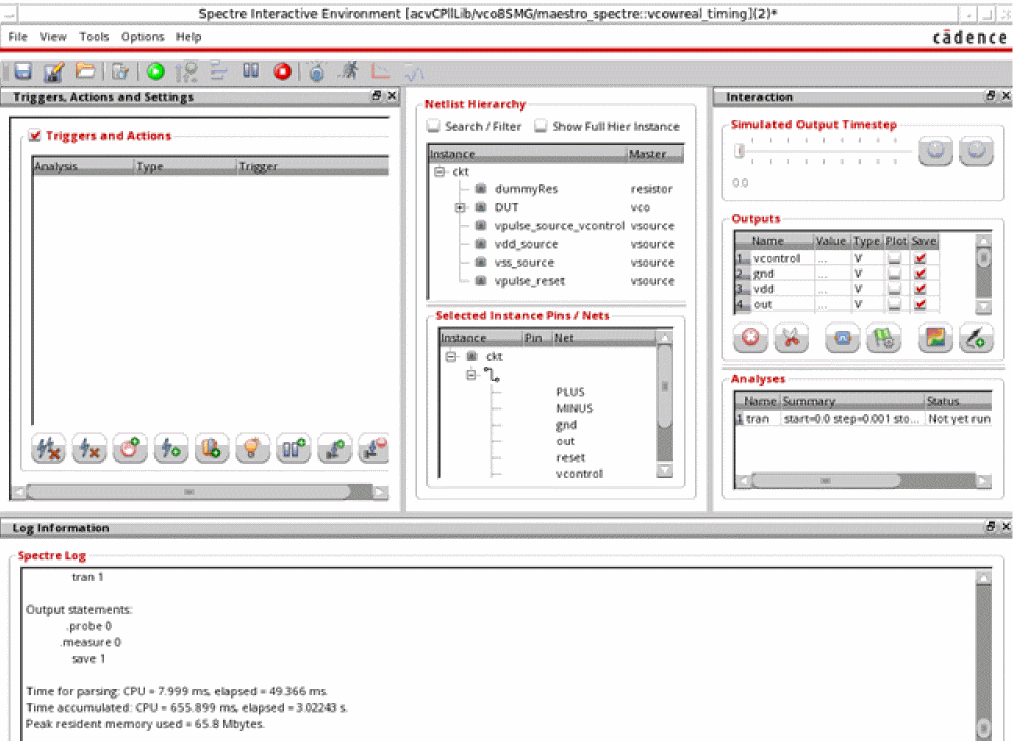The width and height of the screenshot is (1013, 742).
Task: Select the vpulse_reset instance
Action: [x=530, y=282]
